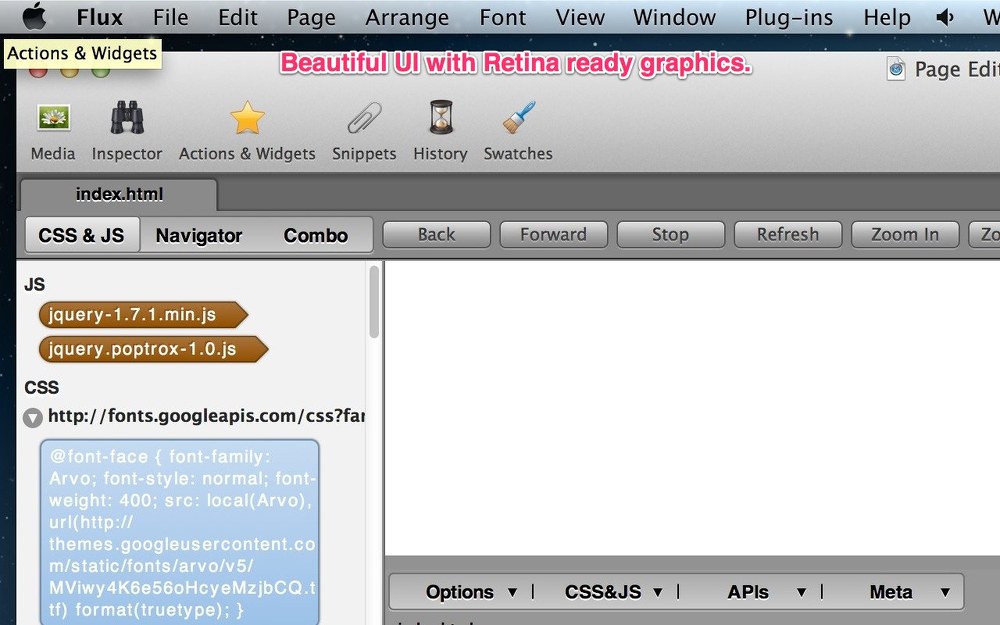Image resolution: width=1000 pixels, height=625 pixels.
Task: Open Actions & Widgets star icon
Action: coord(247,118)
